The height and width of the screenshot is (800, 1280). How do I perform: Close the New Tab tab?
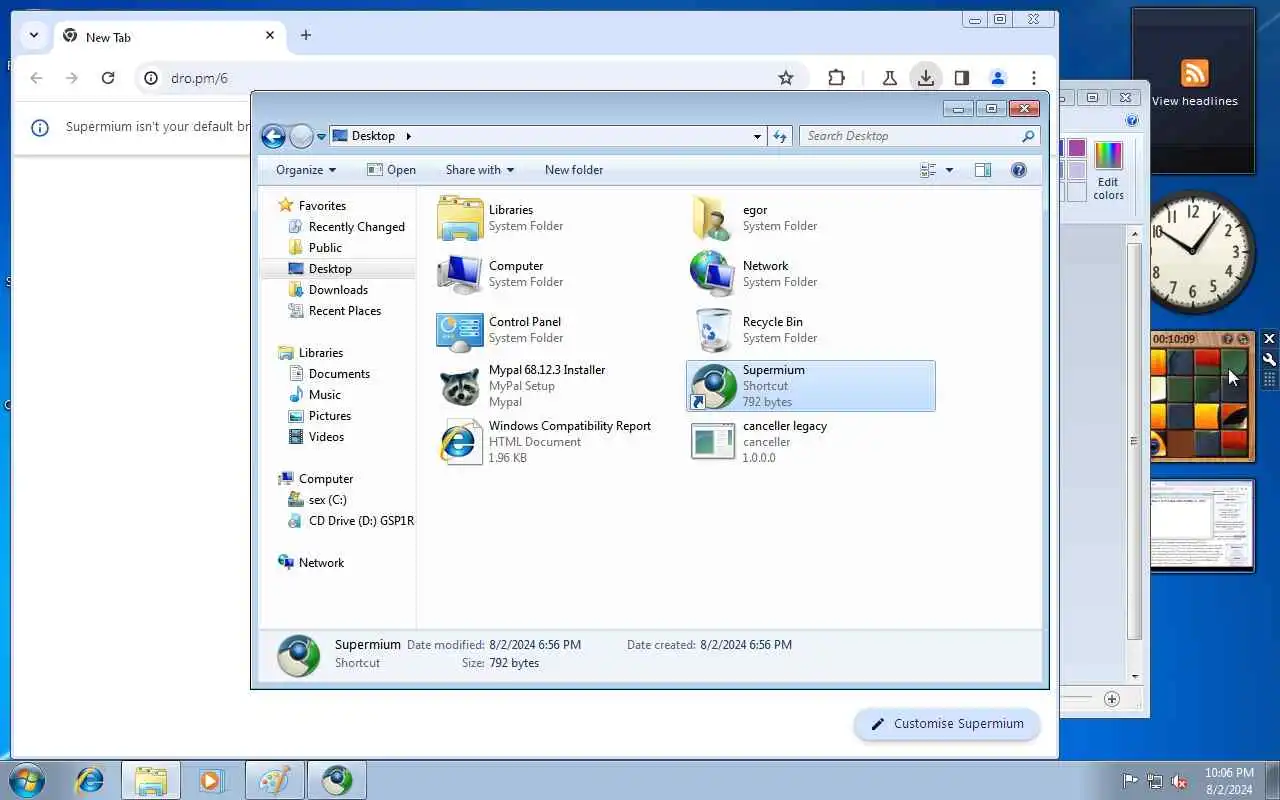pos(270,35)
